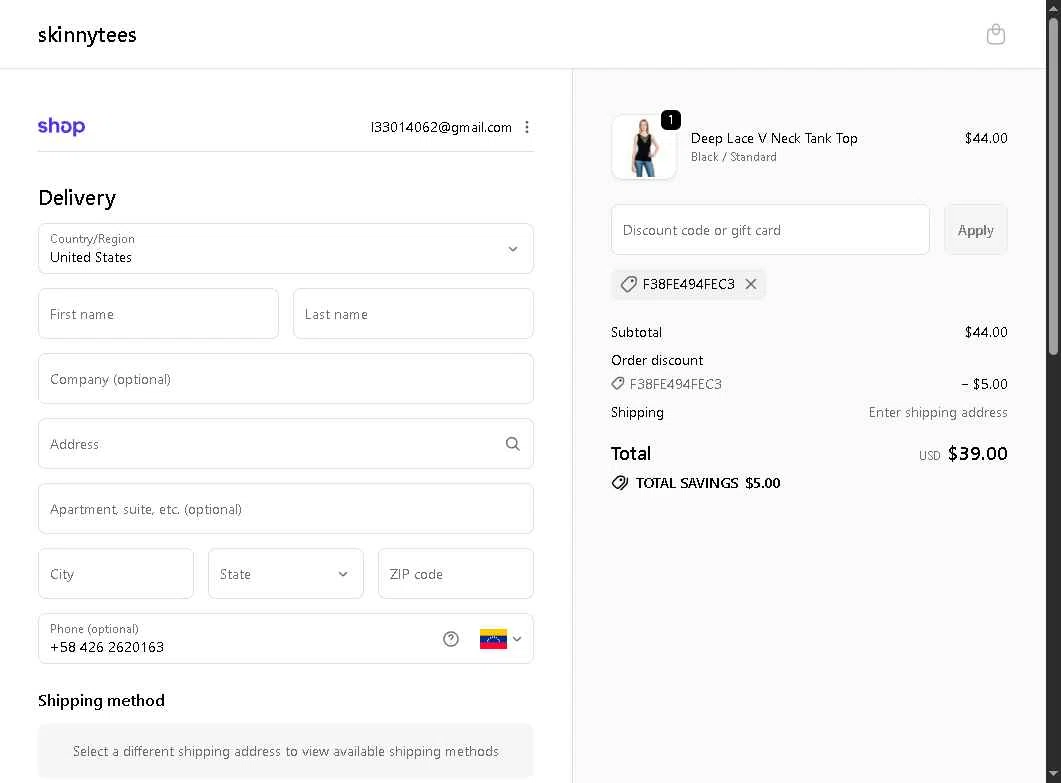Screen dimensions: 1061x783
Task: Click the discount tag icon in applied code chip
Action: pyautogui.click(x=629, y=284)
